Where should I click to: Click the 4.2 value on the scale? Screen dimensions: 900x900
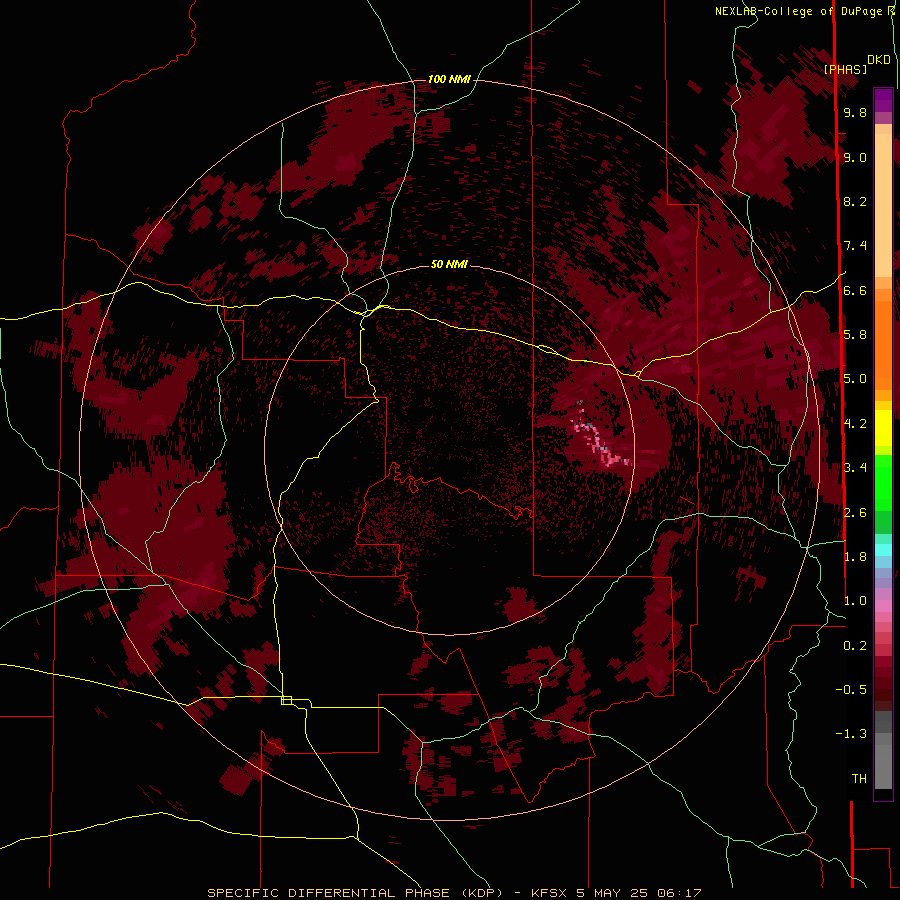point(855,424)
